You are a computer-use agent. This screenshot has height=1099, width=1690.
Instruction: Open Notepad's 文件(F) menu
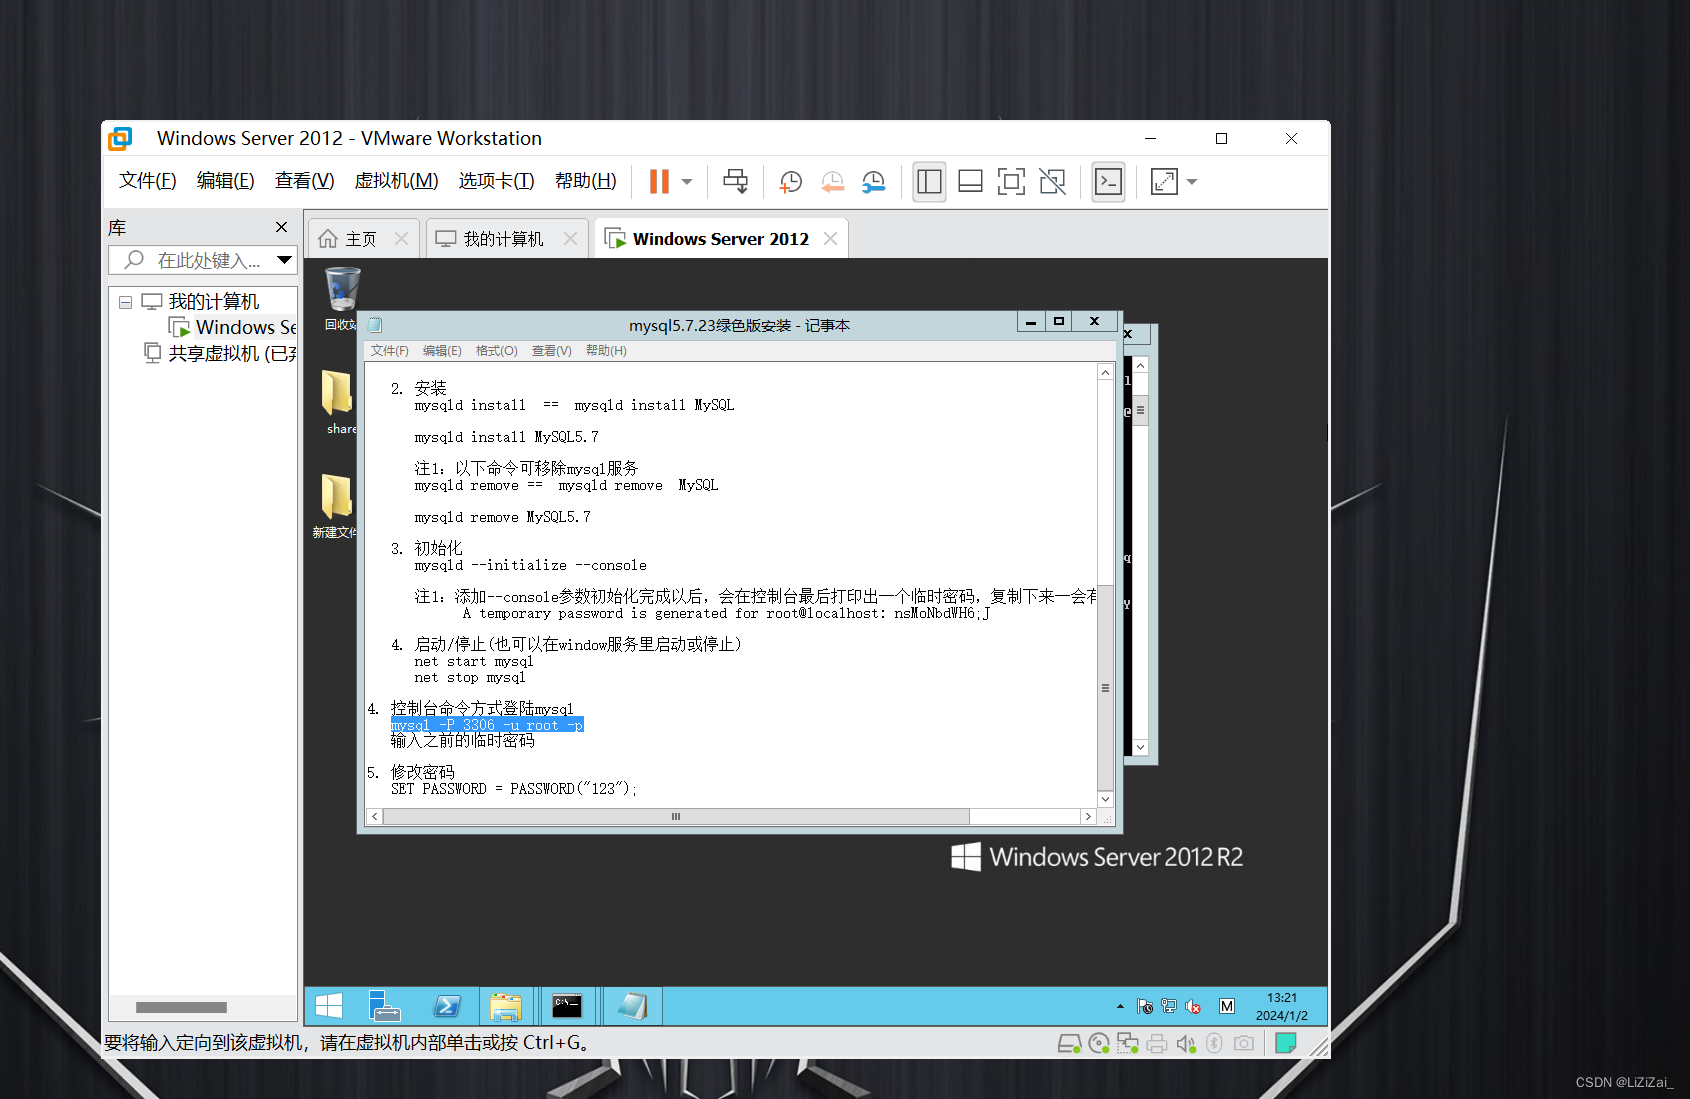click(389, 351)
